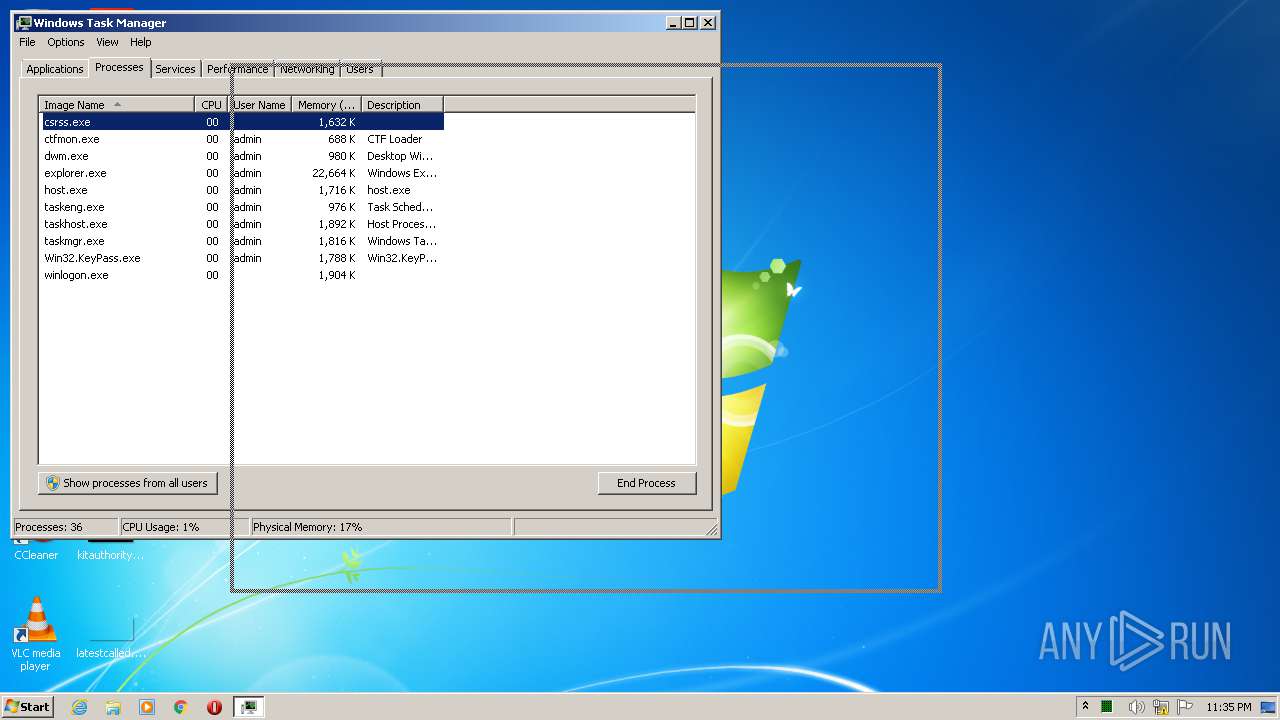Maximize the Task Manager window
This screenshot has height=720, width=1280.
[x=690, y=22]
